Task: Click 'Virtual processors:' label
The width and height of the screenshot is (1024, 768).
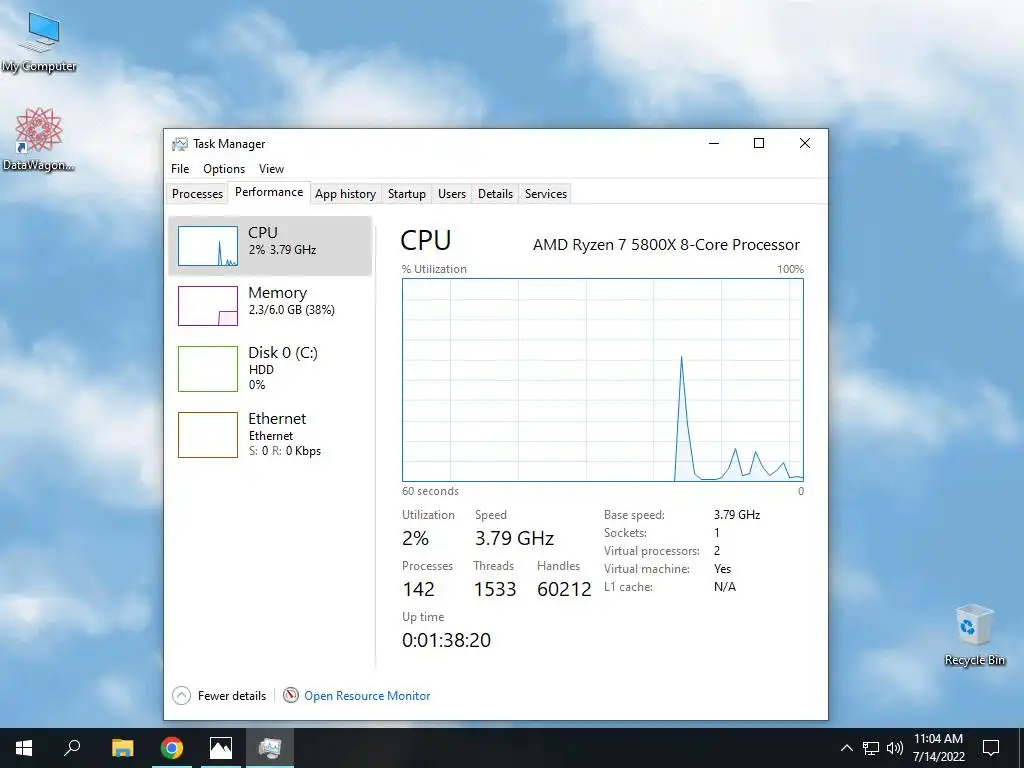Action: (652, 551)
